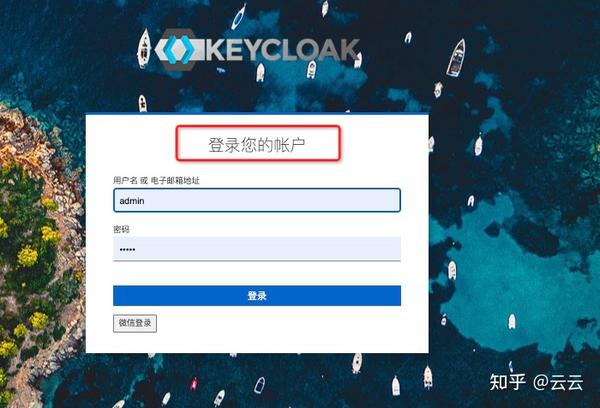Click the small red boat near bottom

(x=194, y=384)
